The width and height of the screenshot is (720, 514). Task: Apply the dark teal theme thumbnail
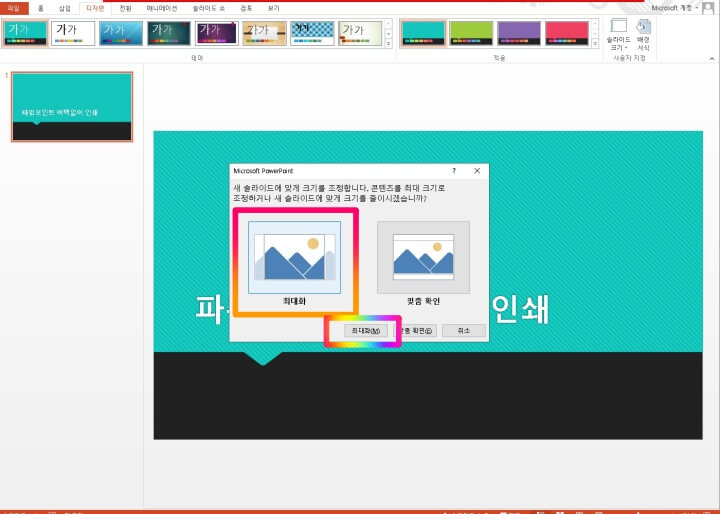(x=169, y=34)
